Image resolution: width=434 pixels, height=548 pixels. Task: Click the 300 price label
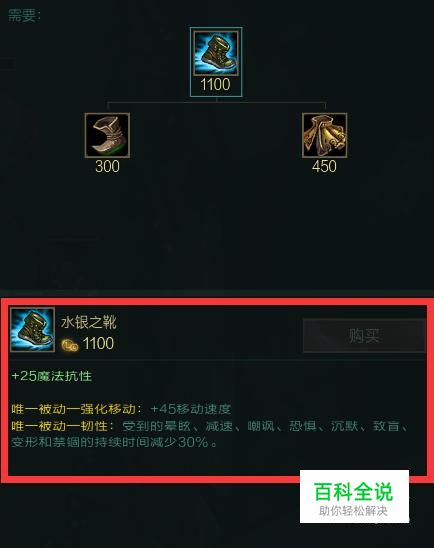pyautogui.click(x=107, y=166)
